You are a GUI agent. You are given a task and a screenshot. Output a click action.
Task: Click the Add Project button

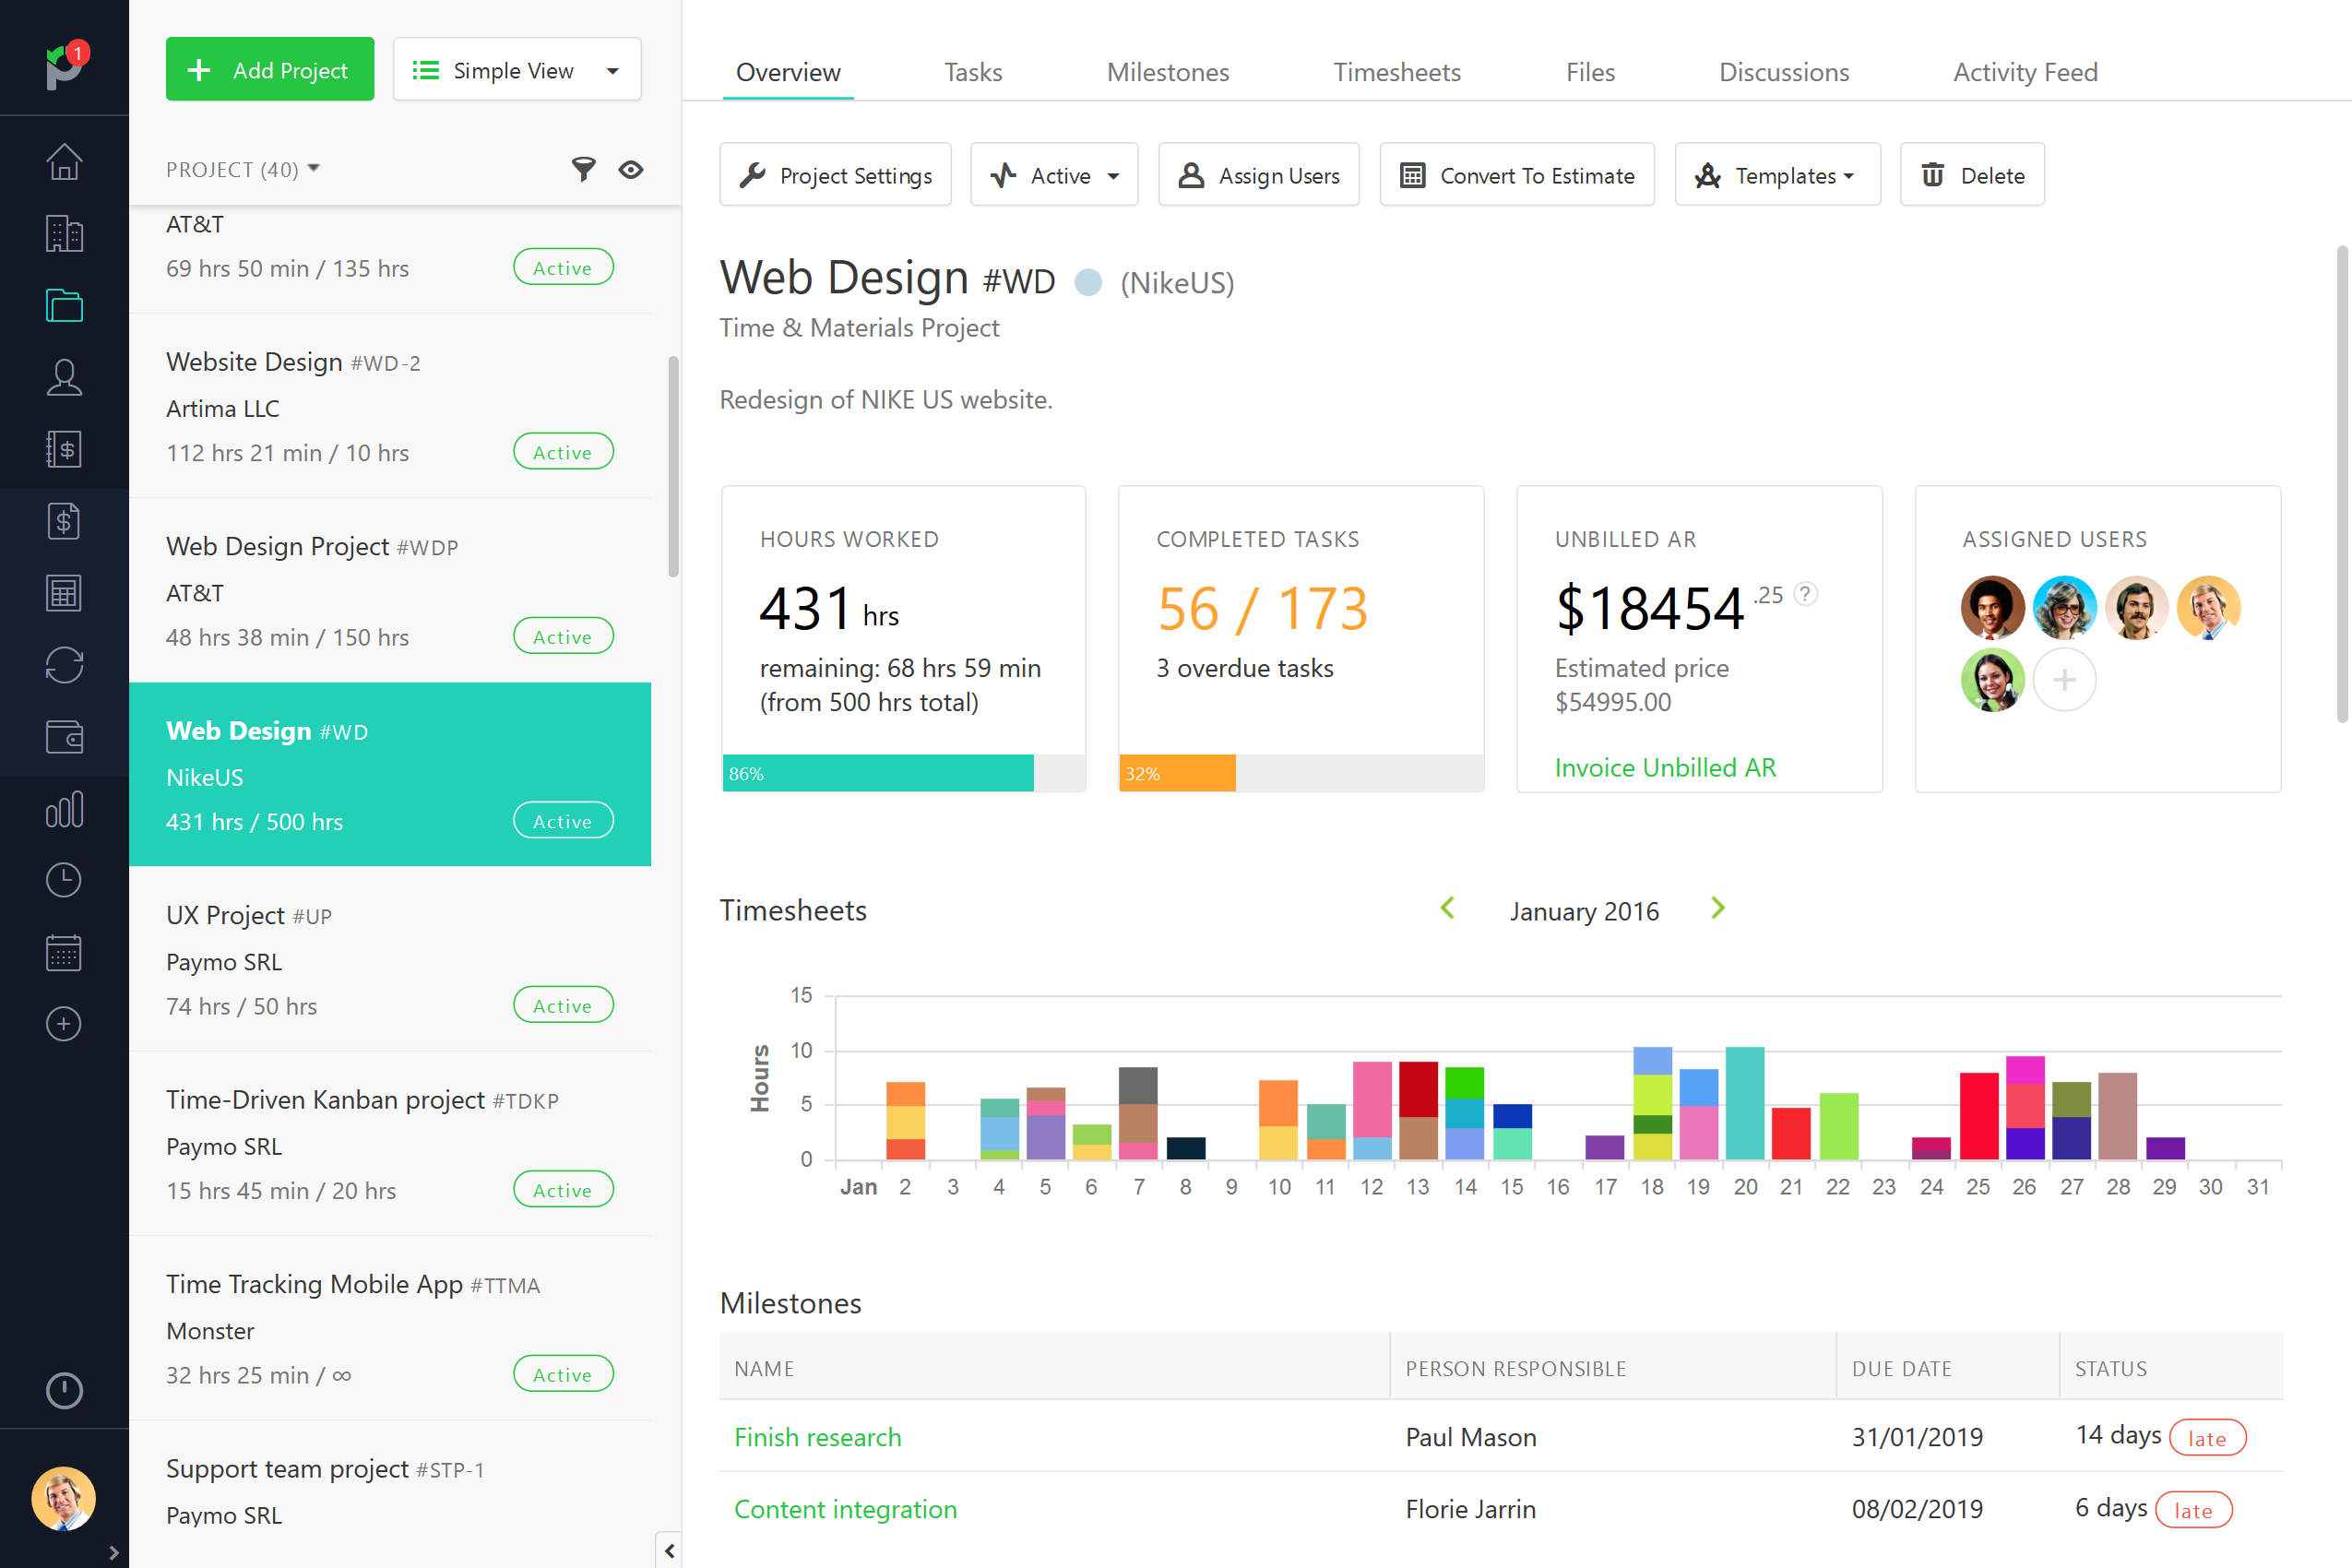[269, 69]
